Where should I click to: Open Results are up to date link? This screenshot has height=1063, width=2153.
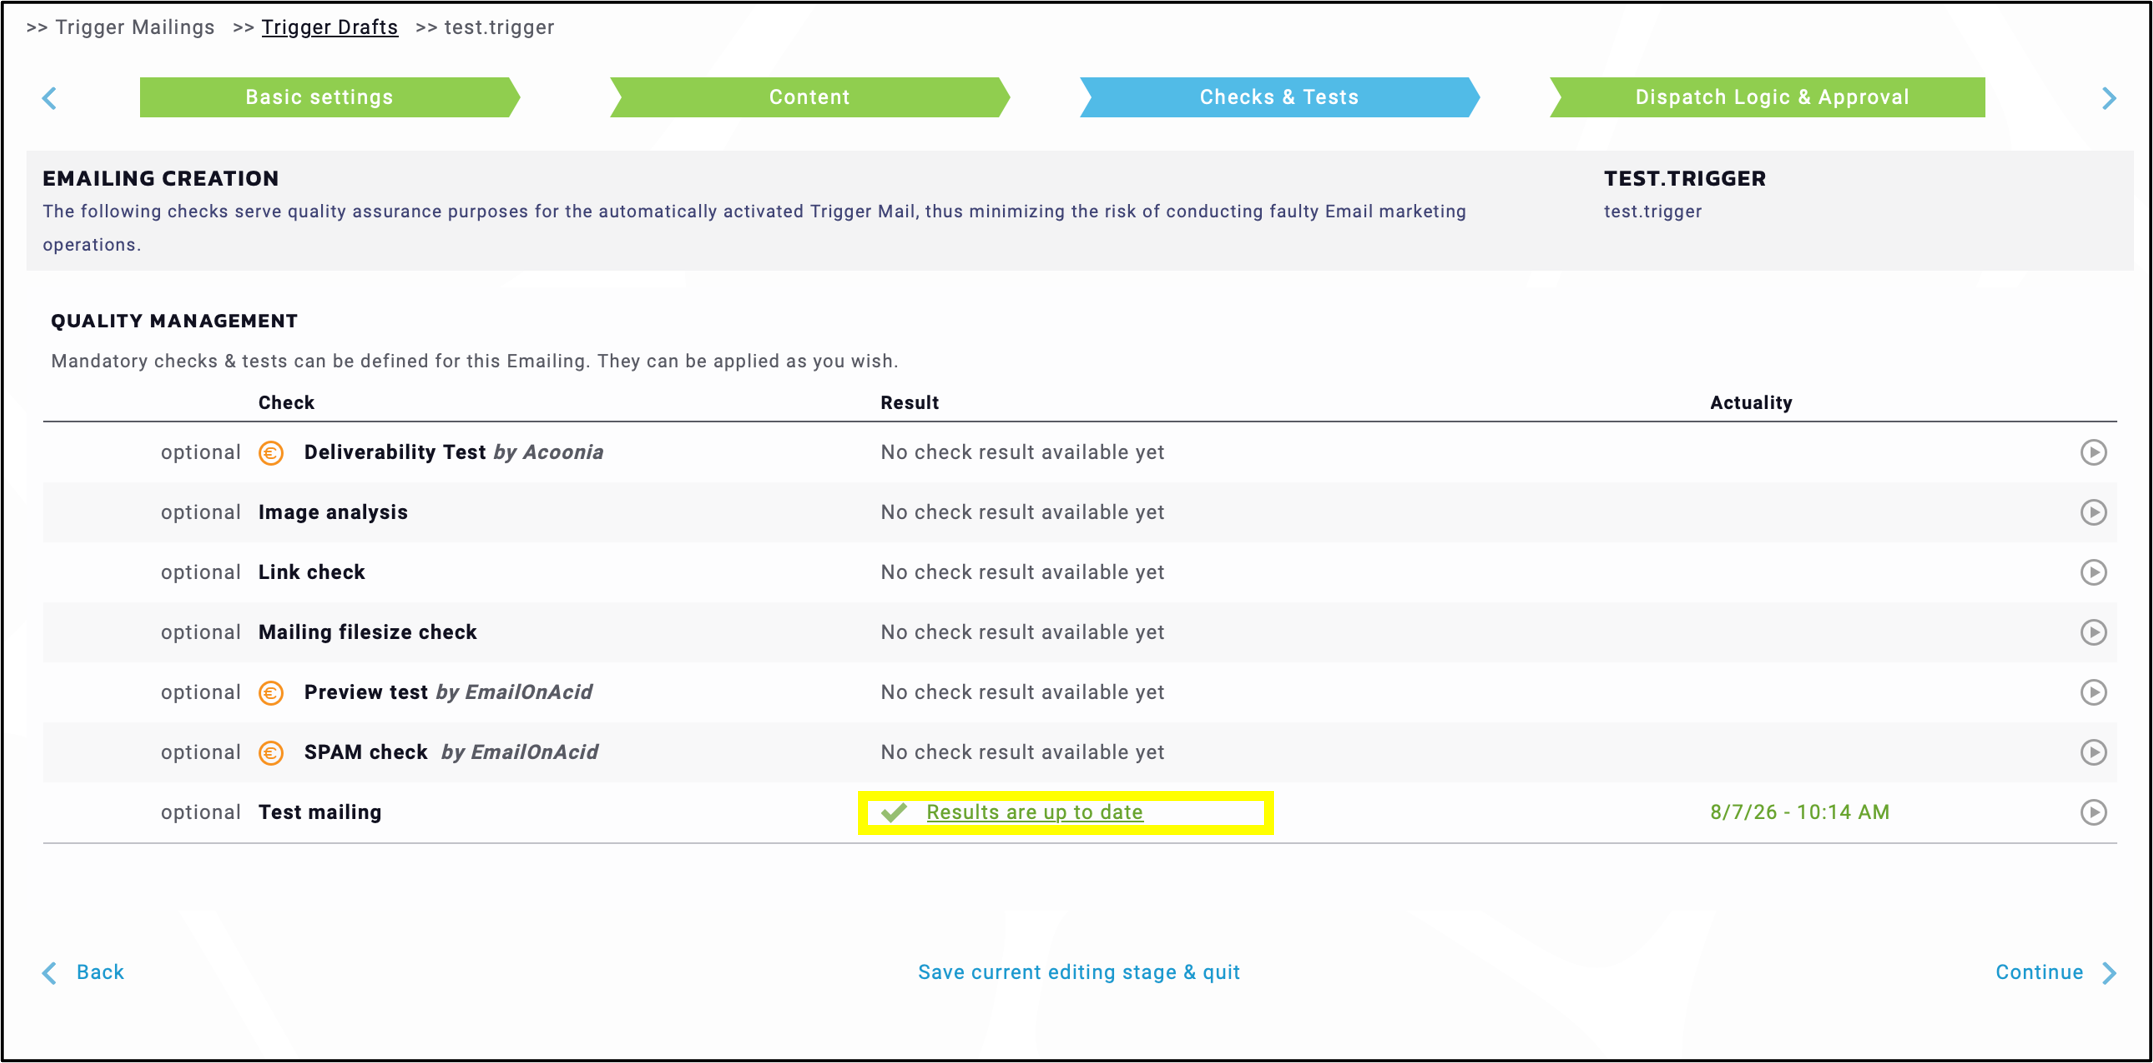click(1034, 812)
